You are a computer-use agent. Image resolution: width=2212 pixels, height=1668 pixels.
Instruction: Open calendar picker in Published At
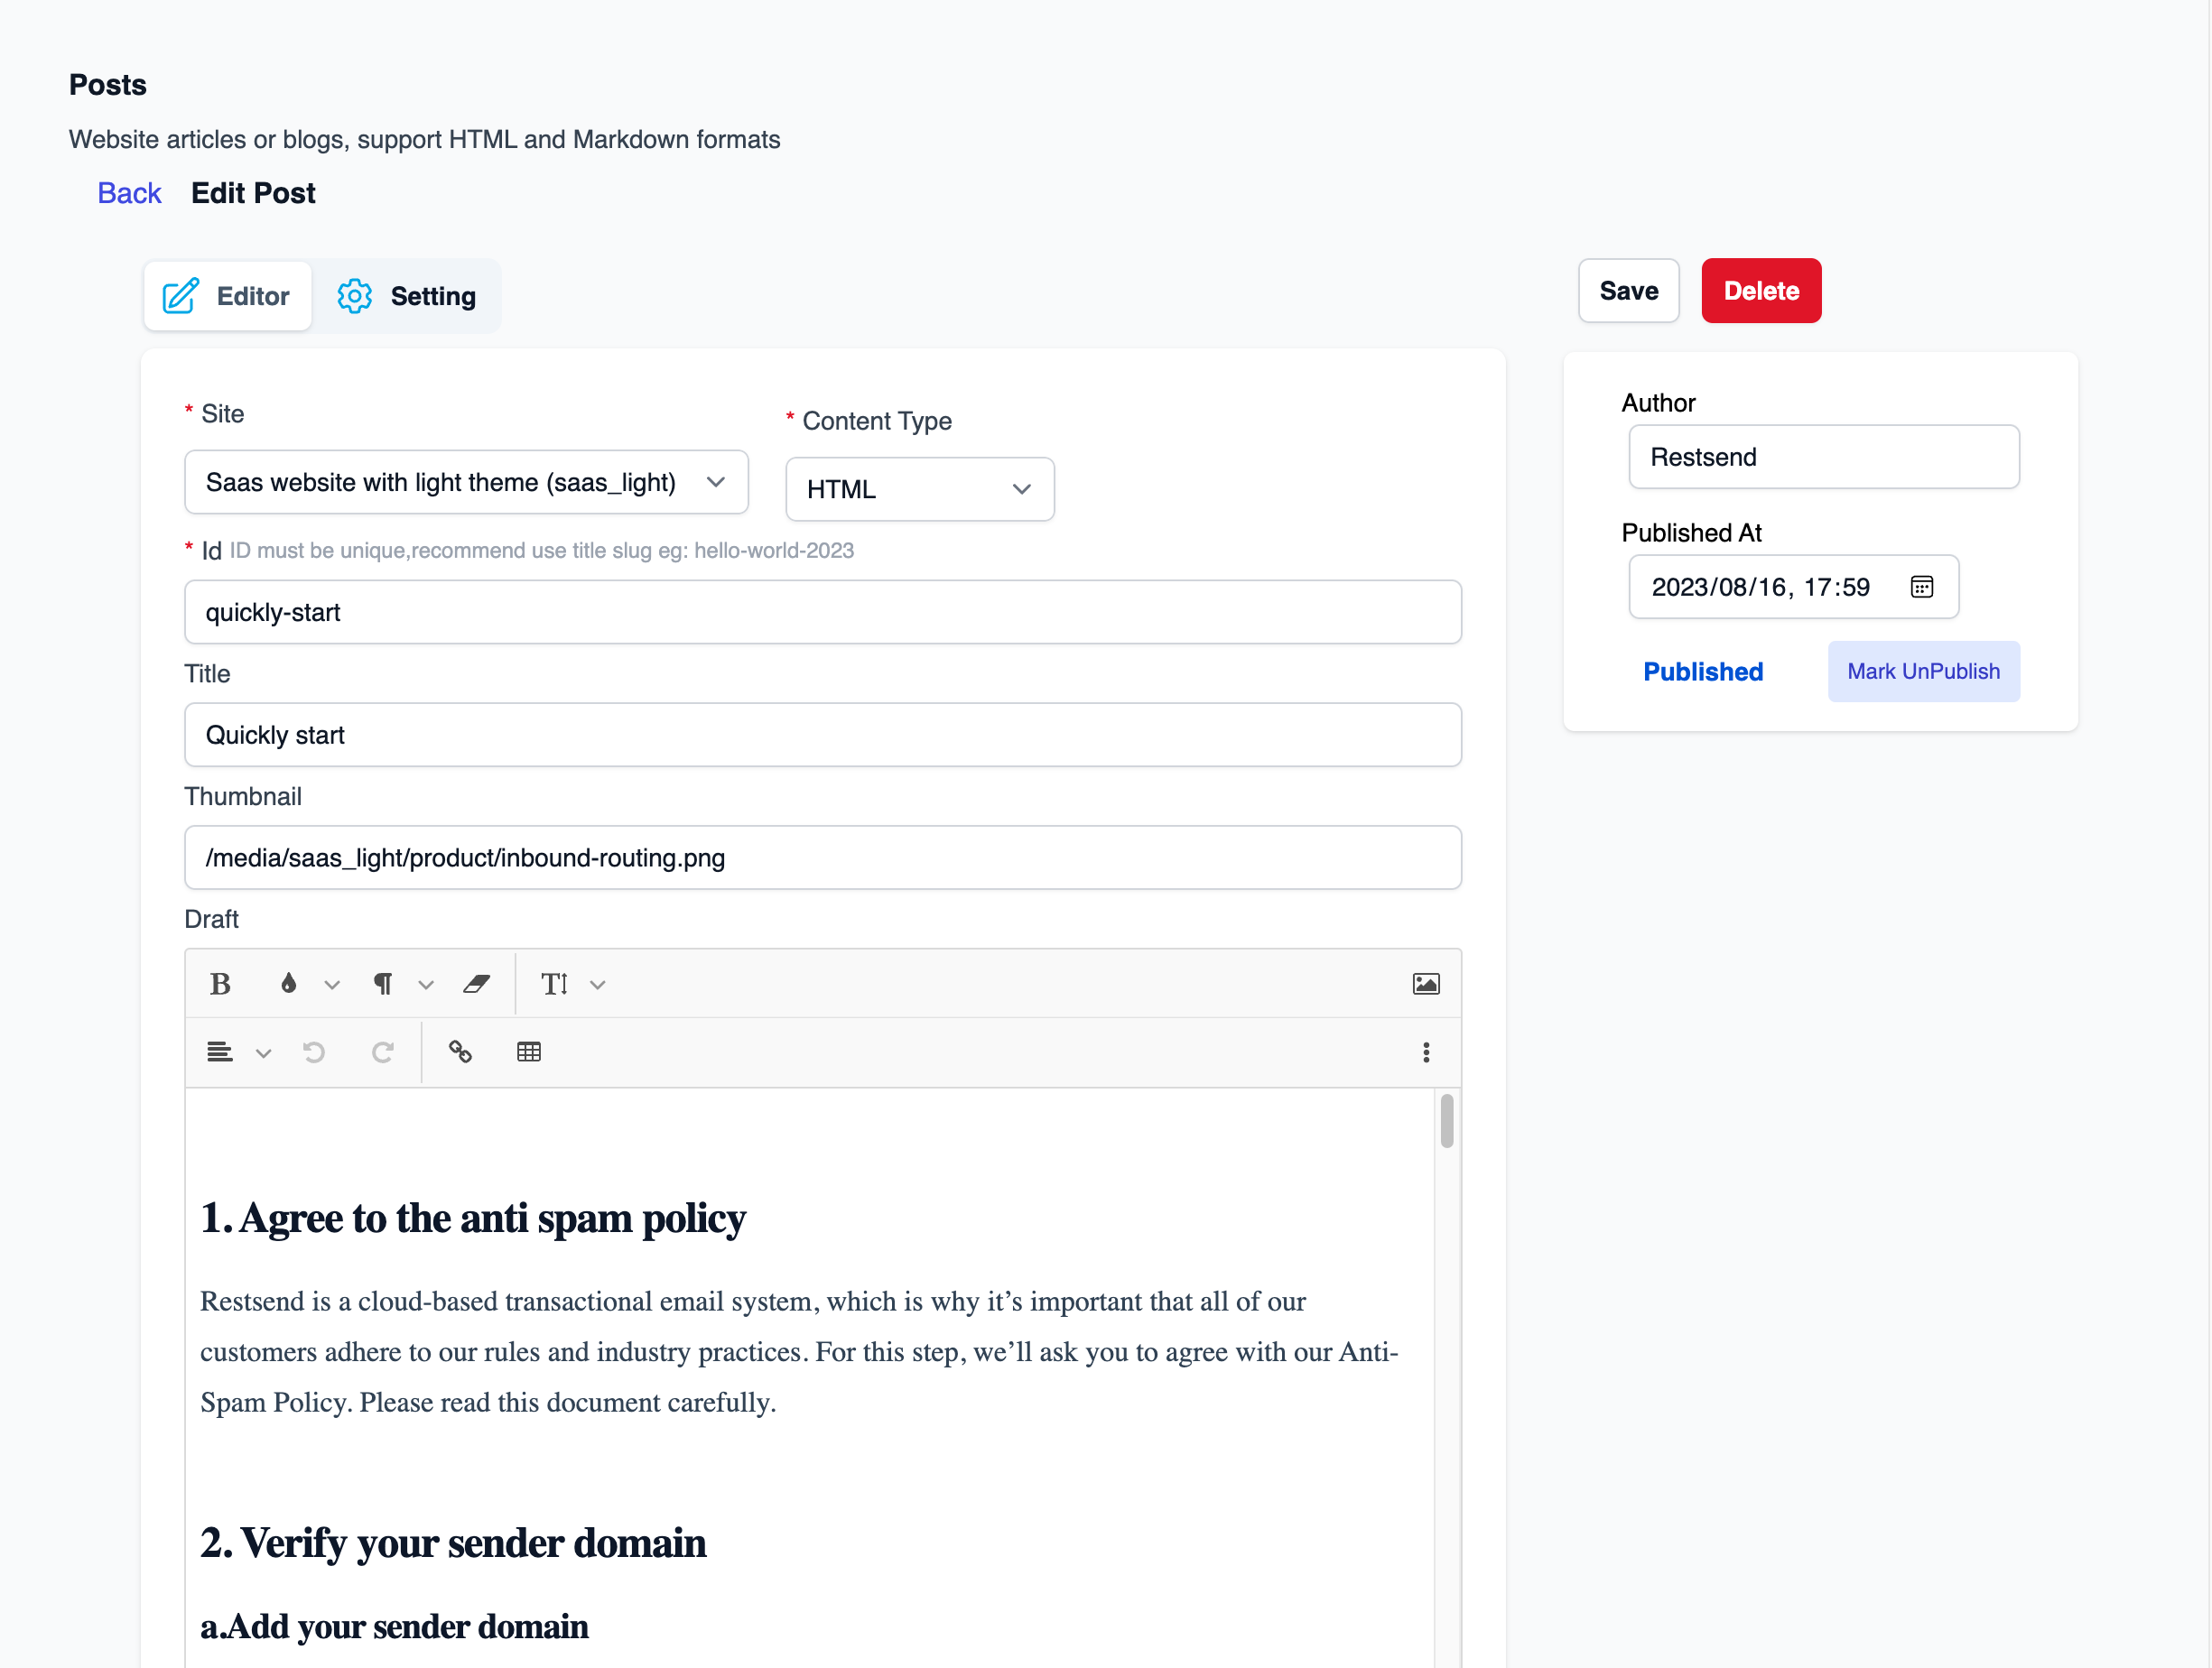[x=1921, y=587]
